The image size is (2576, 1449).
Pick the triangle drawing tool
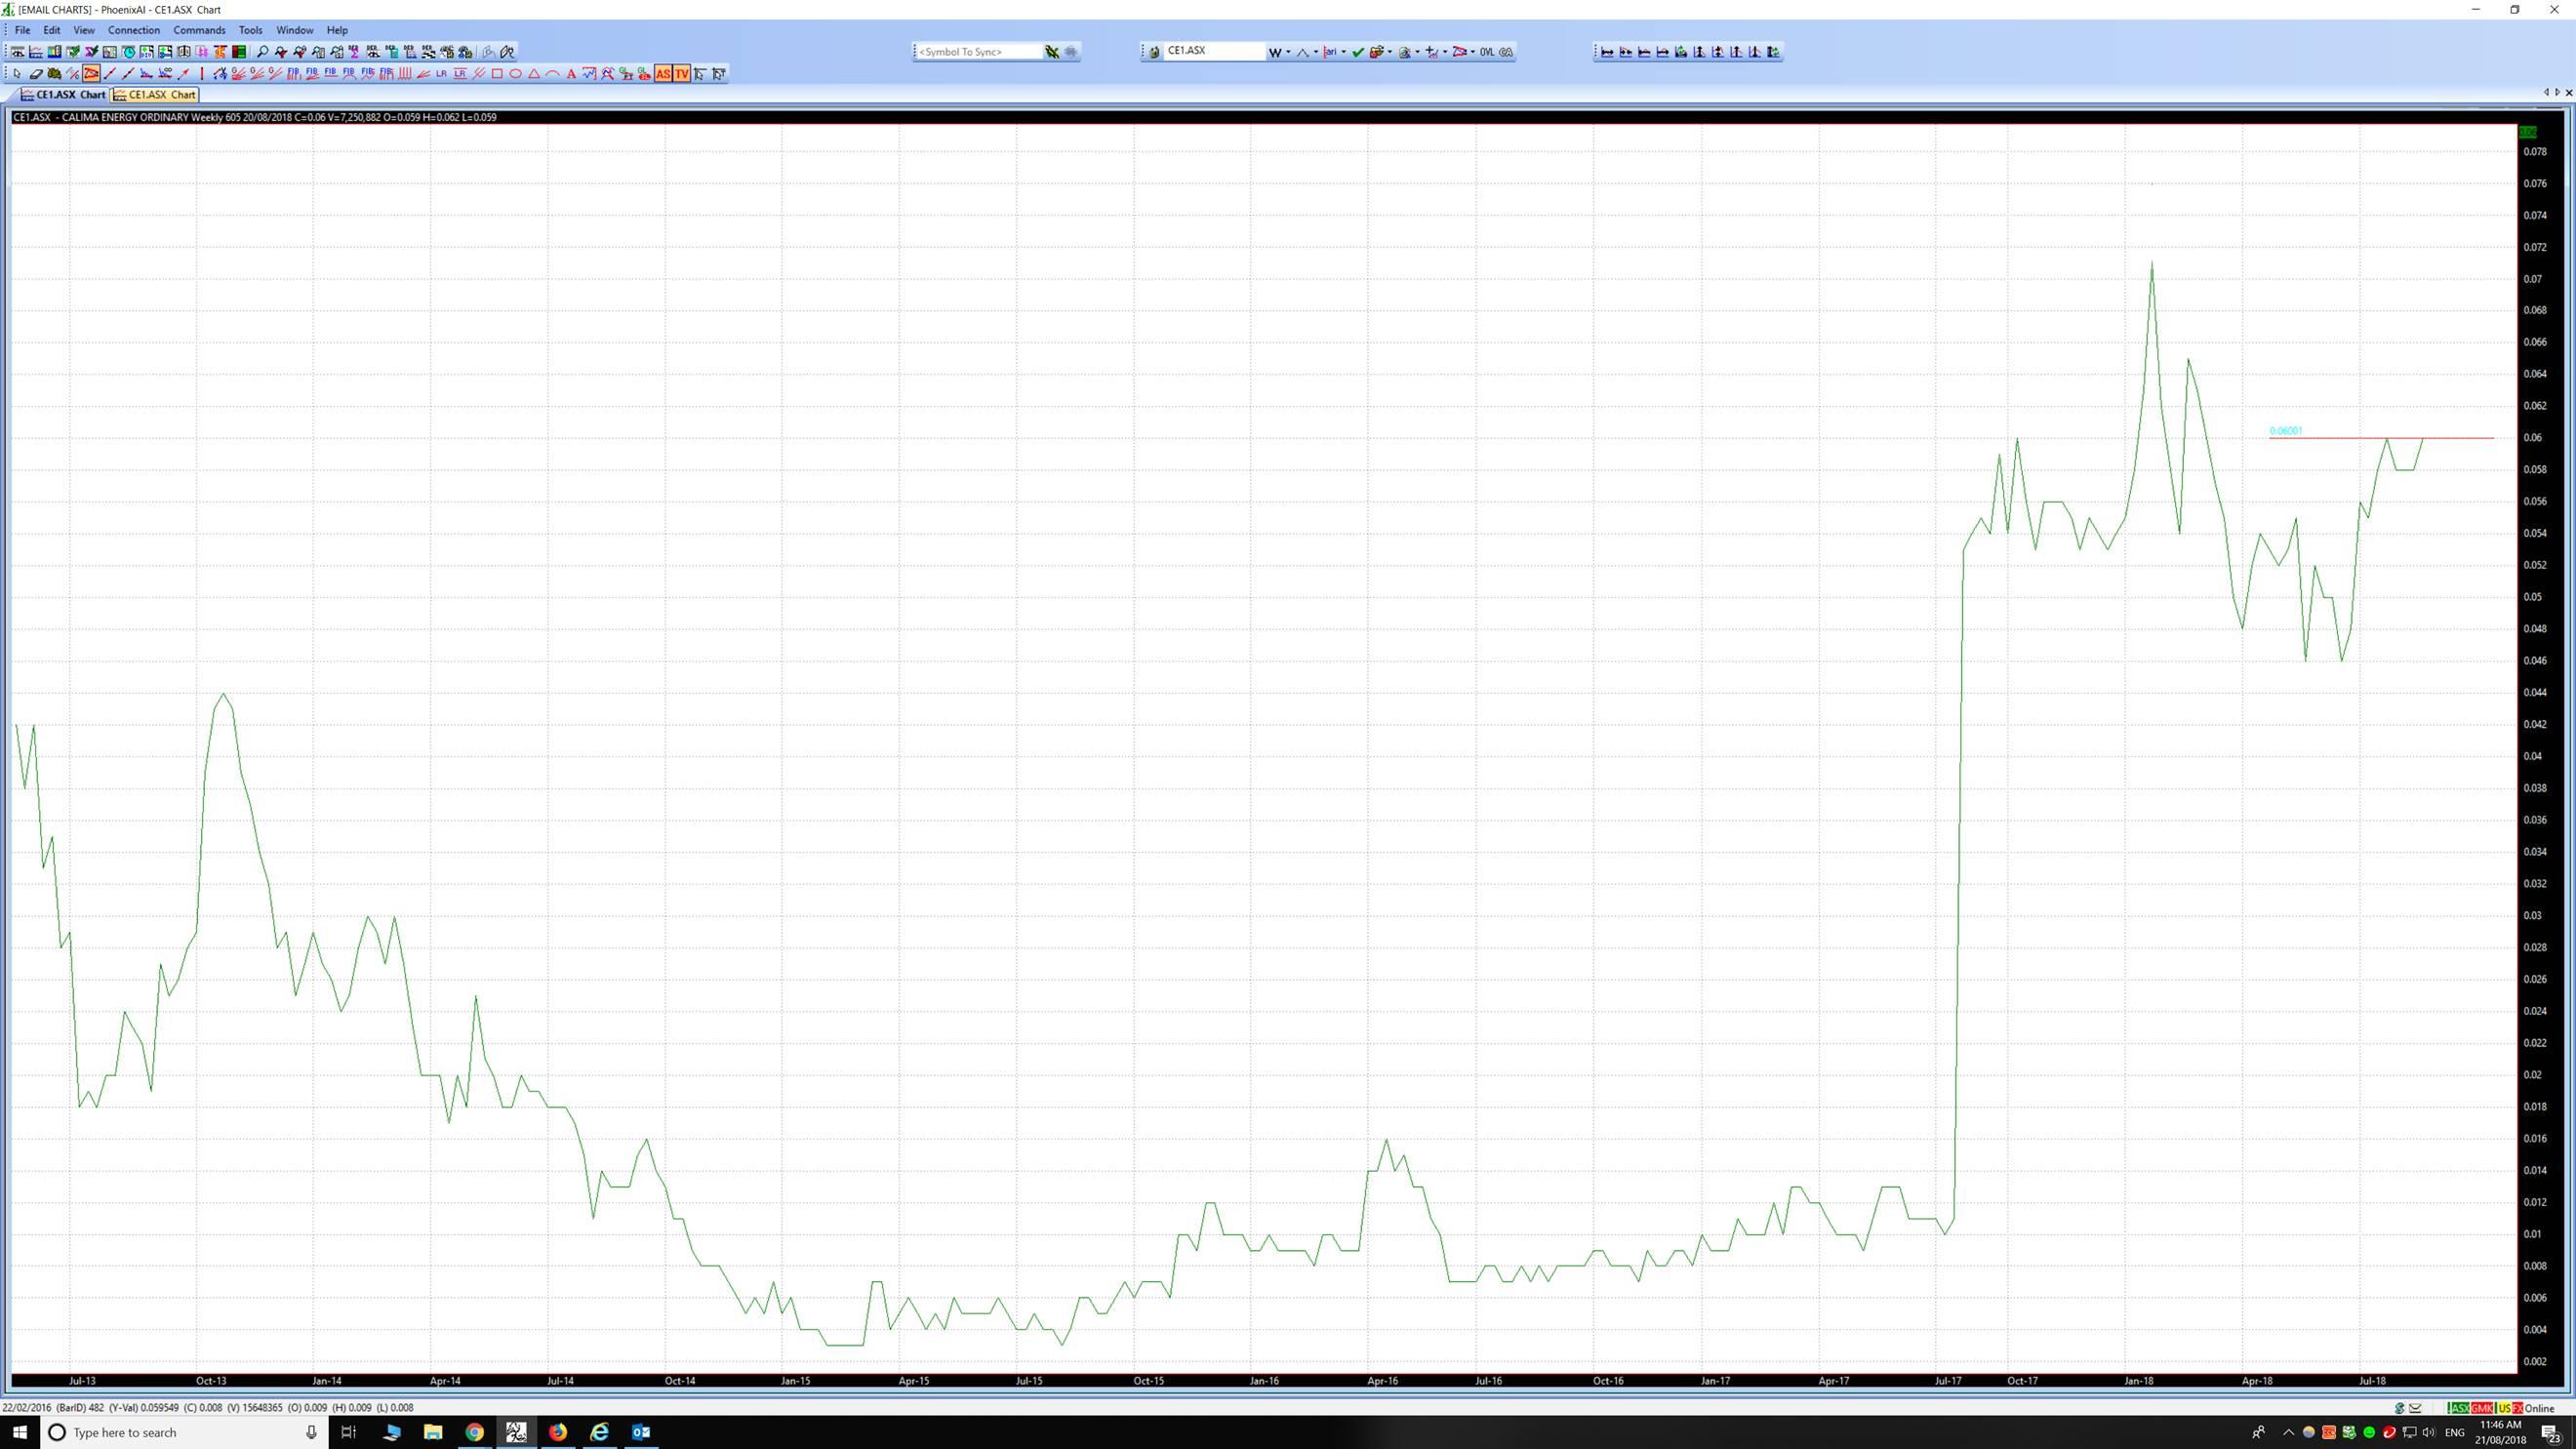point(534,73)
